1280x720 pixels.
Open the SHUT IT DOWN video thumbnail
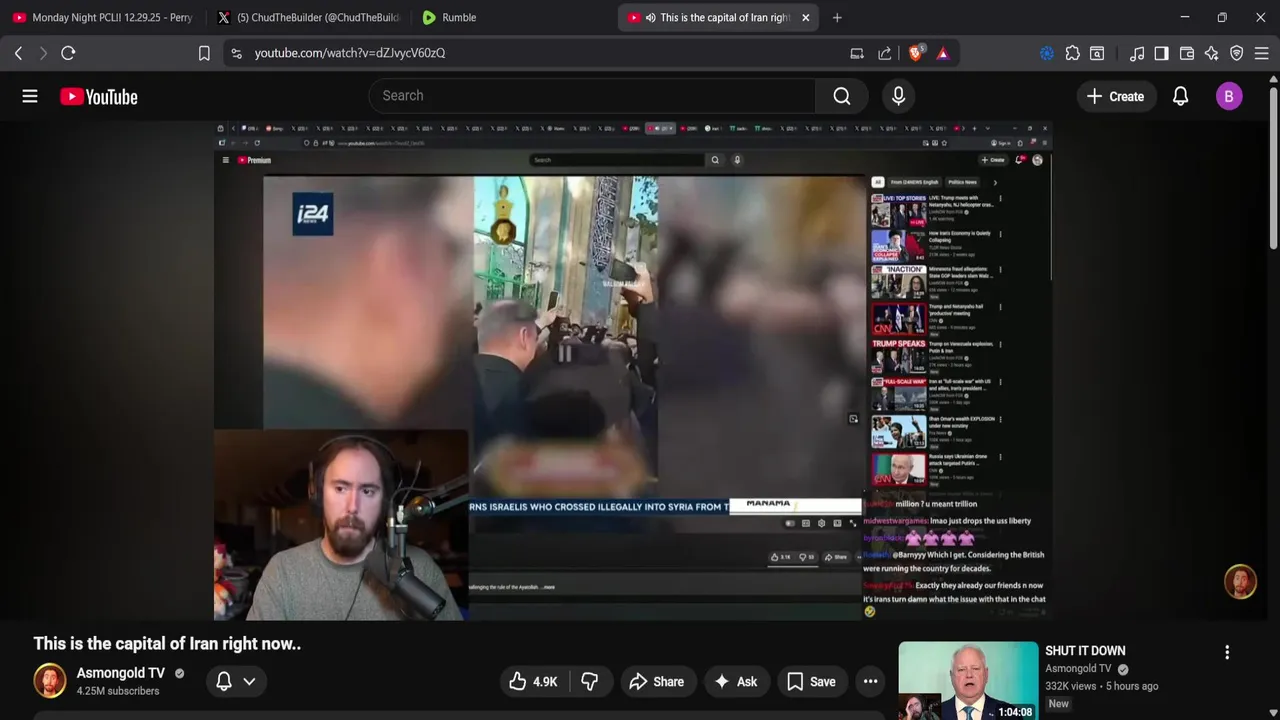pos(968,680)
